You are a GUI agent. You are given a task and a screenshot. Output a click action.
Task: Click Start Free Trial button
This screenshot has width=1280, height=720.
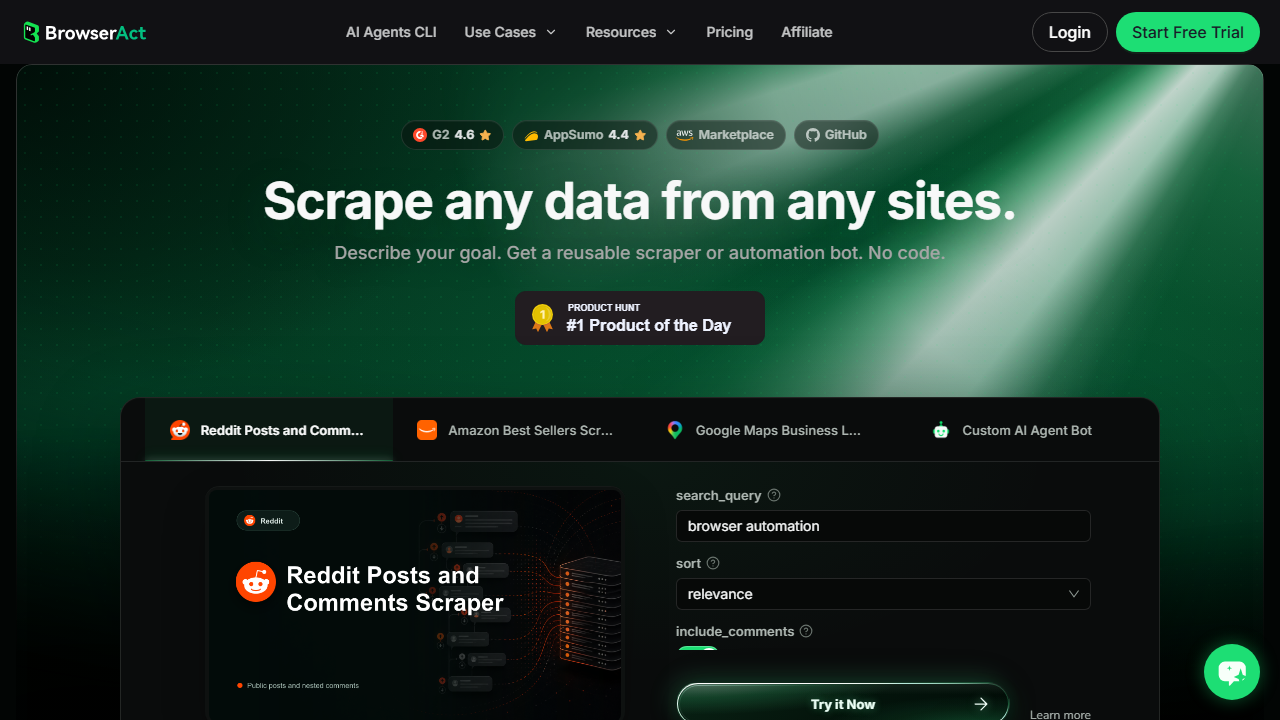(x=1188, y=32)
